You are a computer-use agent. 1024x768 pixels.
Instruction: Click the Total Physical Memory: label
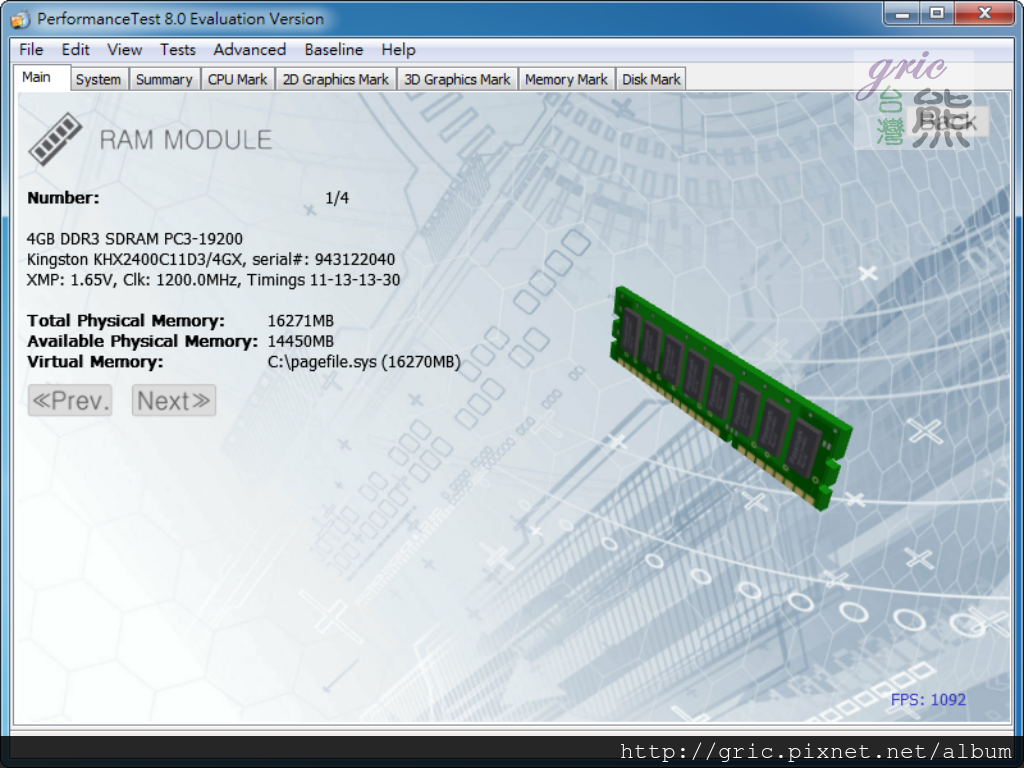(125, 321)
